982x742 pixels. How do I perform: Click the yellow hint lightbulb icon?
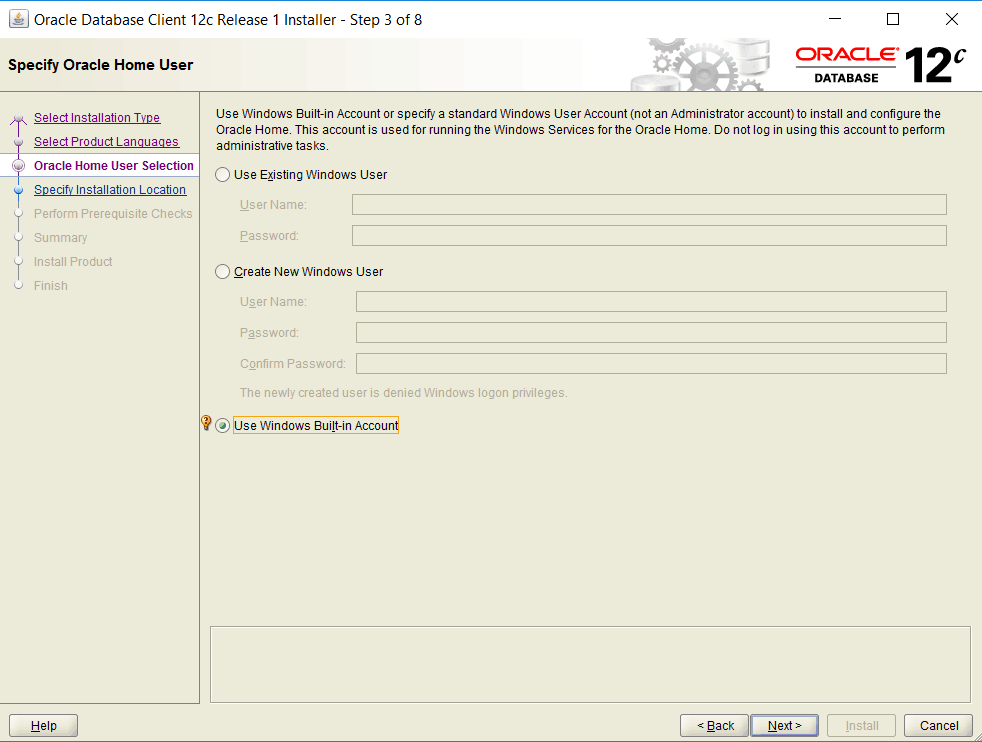pyautogui.click(x=206, y=423)
